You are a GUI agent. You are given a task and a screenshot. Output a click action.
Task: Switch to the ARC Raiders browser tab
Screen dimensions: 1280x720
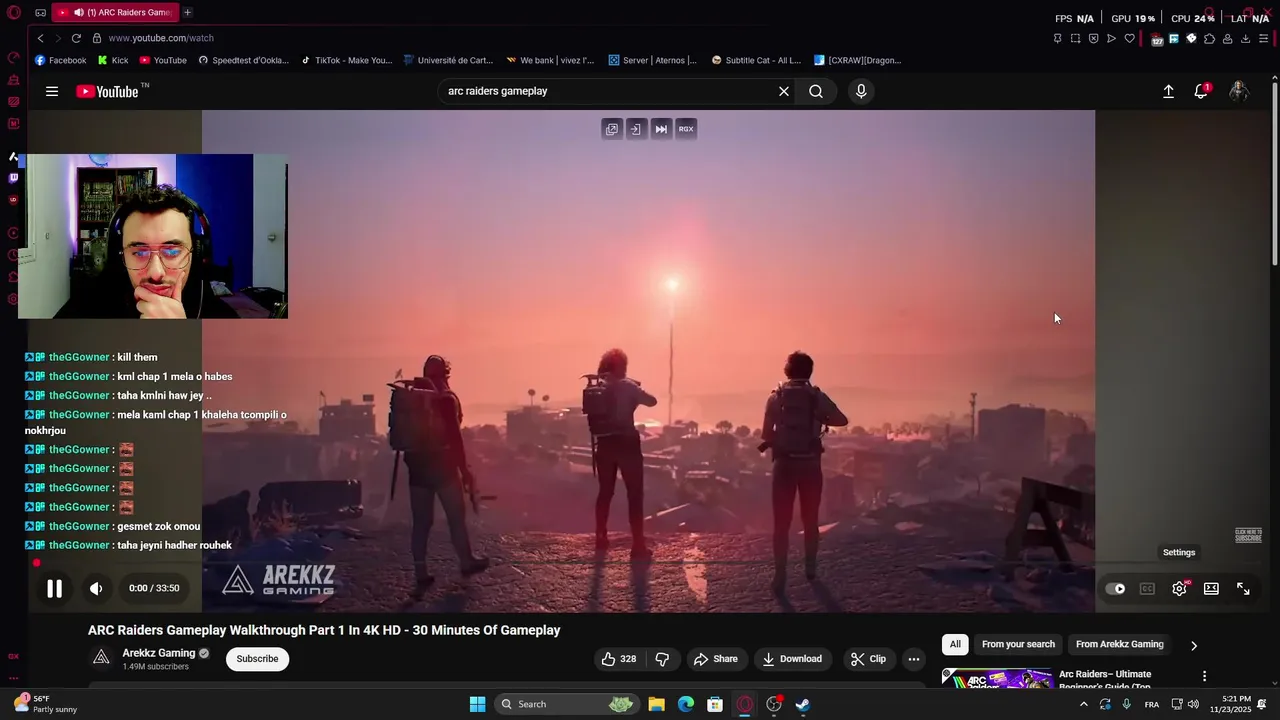pos(115,12)
